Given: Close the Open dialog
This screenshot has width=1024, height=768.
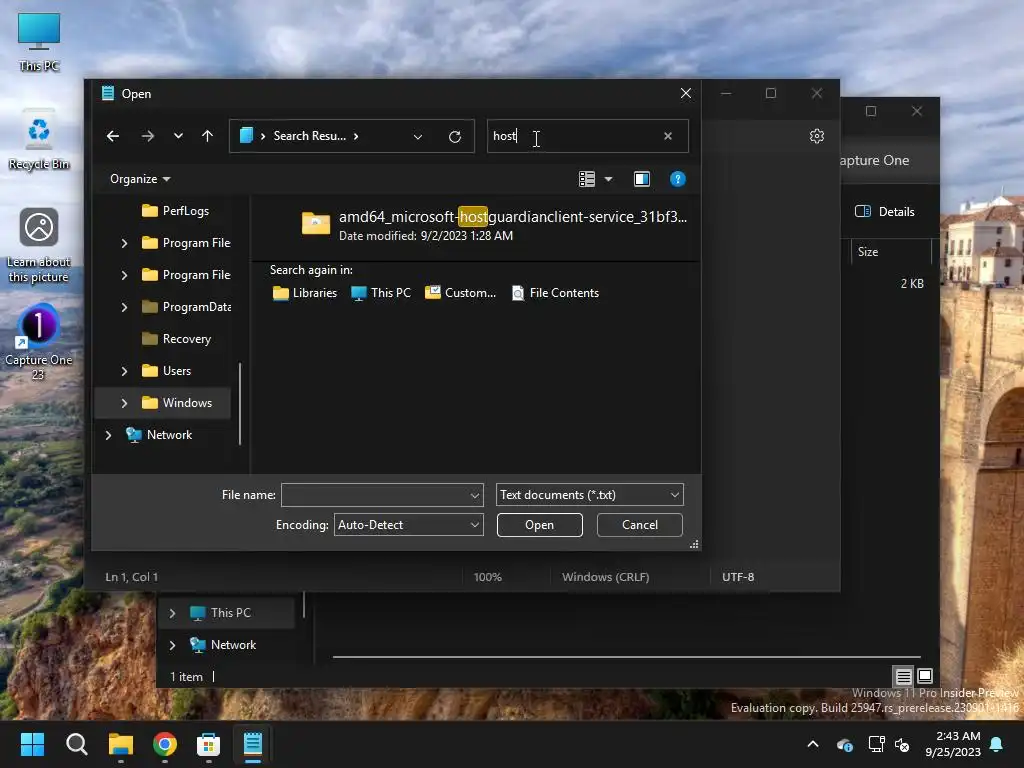Looking at the screenshot, I should point(685,93).
